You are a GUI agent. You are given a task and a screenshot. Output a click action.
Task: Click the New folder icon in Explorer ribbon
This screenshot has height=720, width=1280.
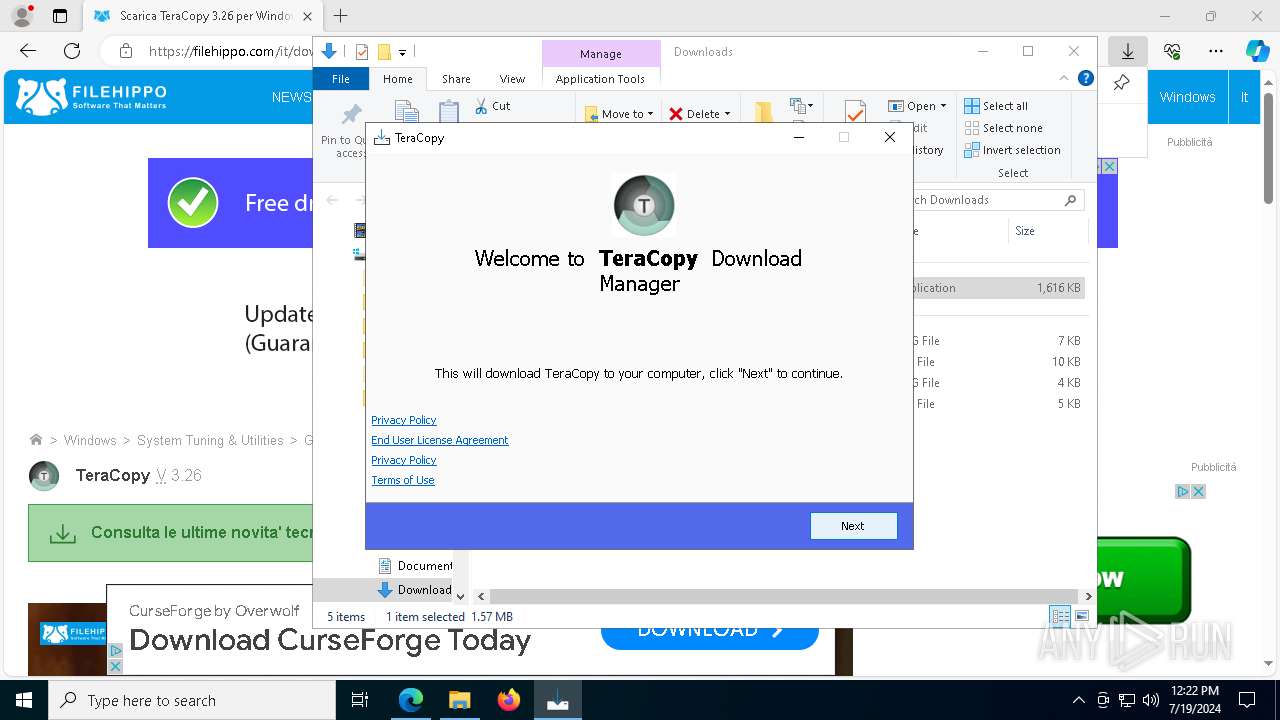point(764,112)
